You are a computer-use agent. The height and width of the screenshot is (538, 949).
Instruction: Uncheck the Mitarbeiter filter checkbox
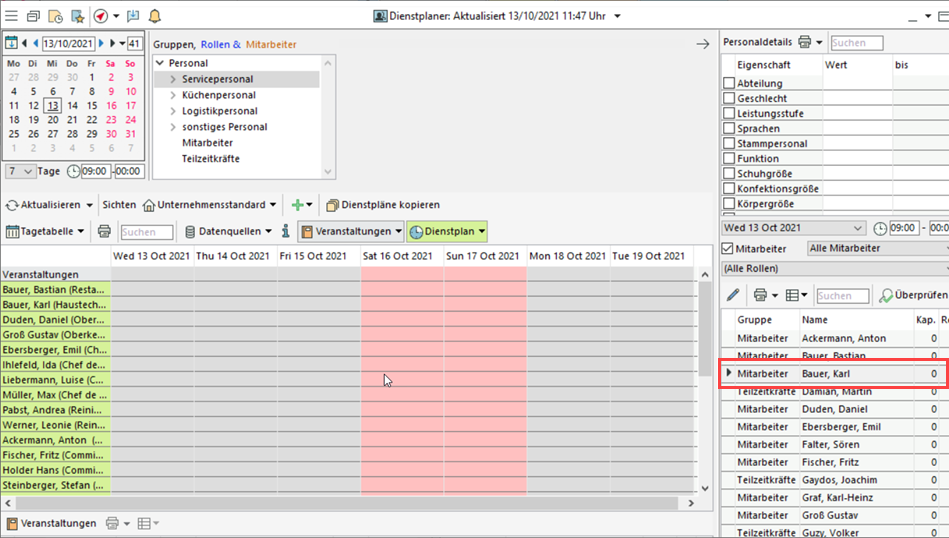[x=728, y=248]
